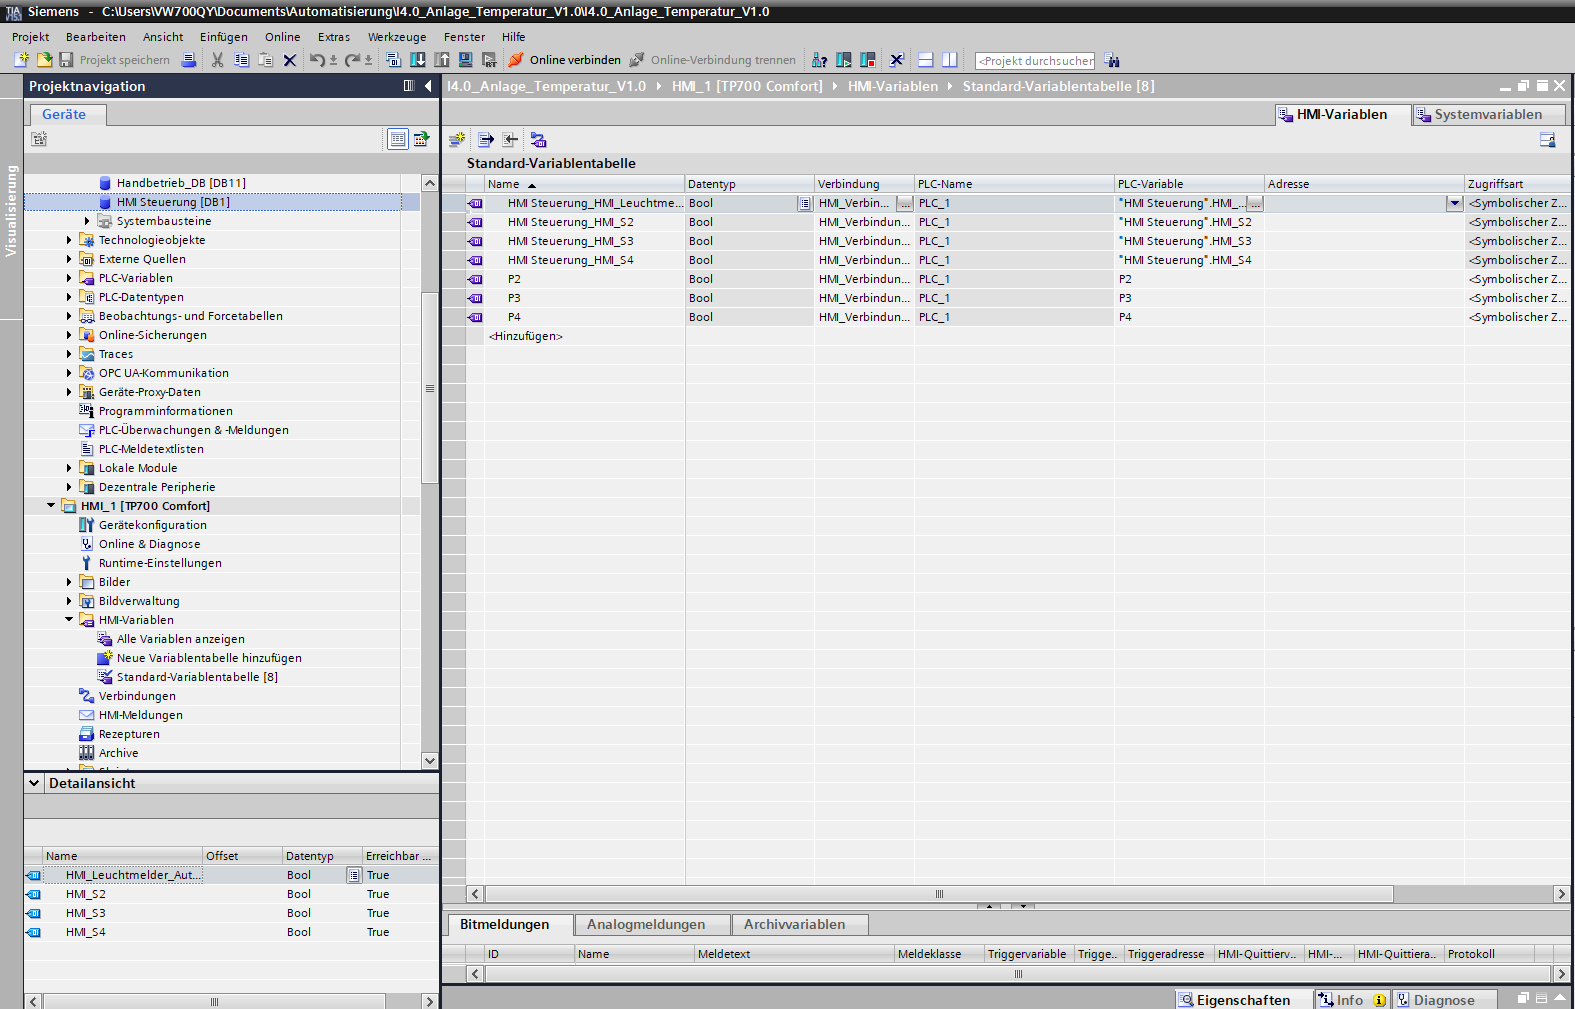The height and width of the screenshot is (1009, 1575).
Task: Click the <Hinzufügen> row to add a variable
Action: (x=526, y=336)
